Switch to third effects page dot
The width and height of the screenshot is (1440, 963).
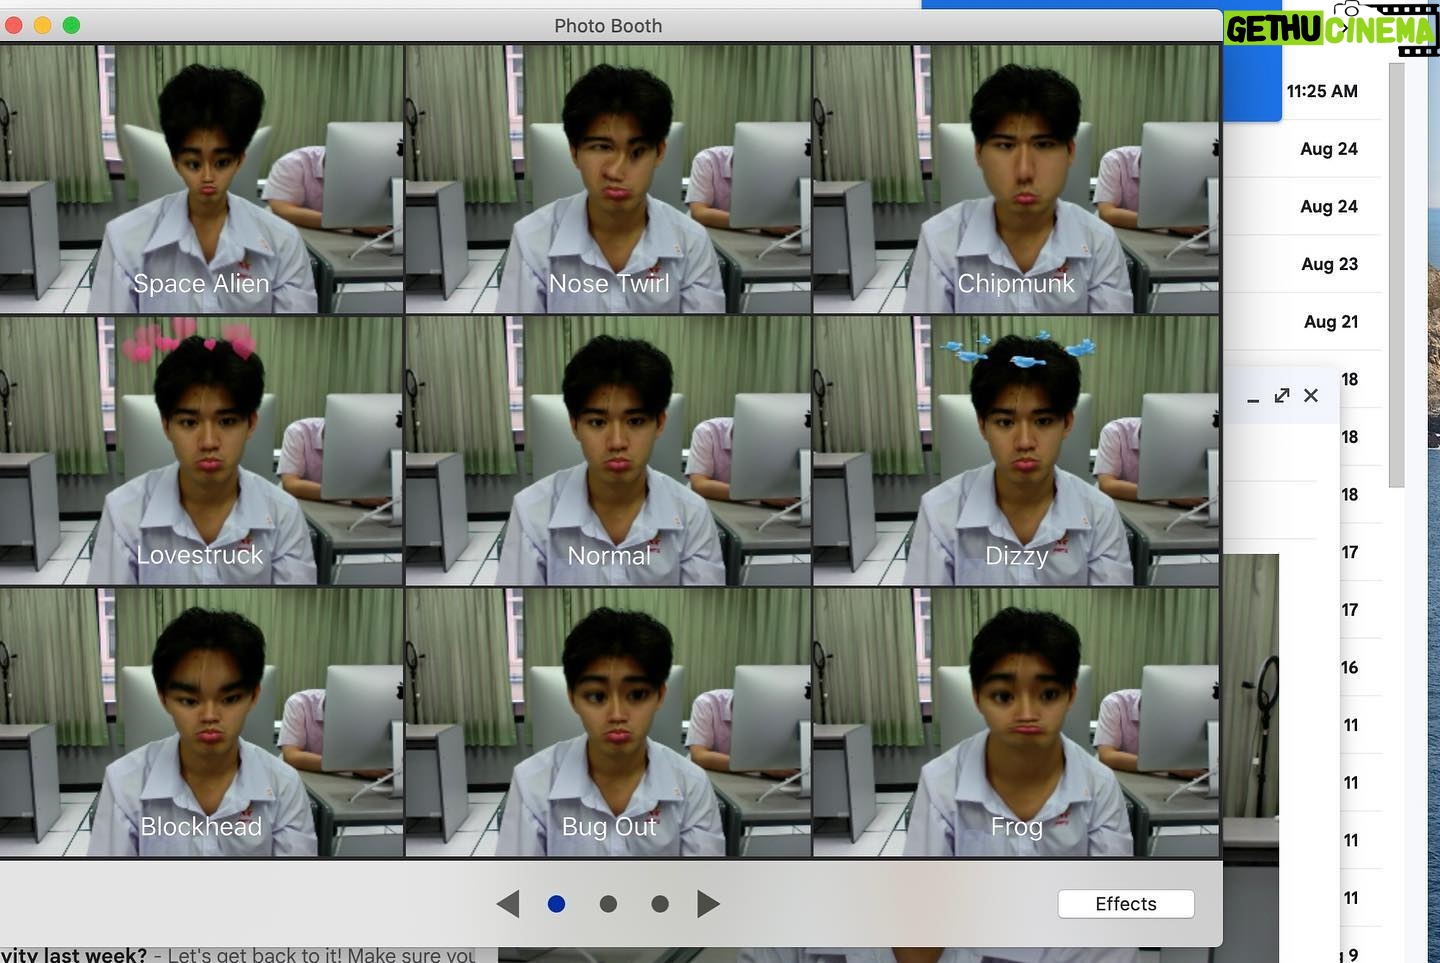tap(659, 904)
